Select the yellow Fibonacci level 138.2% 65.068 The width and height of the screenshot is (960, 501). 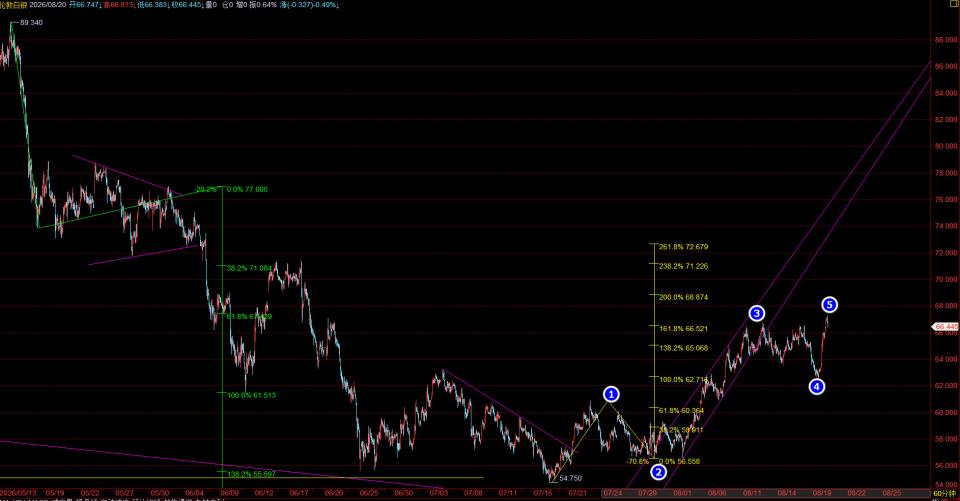pos(683,348)
